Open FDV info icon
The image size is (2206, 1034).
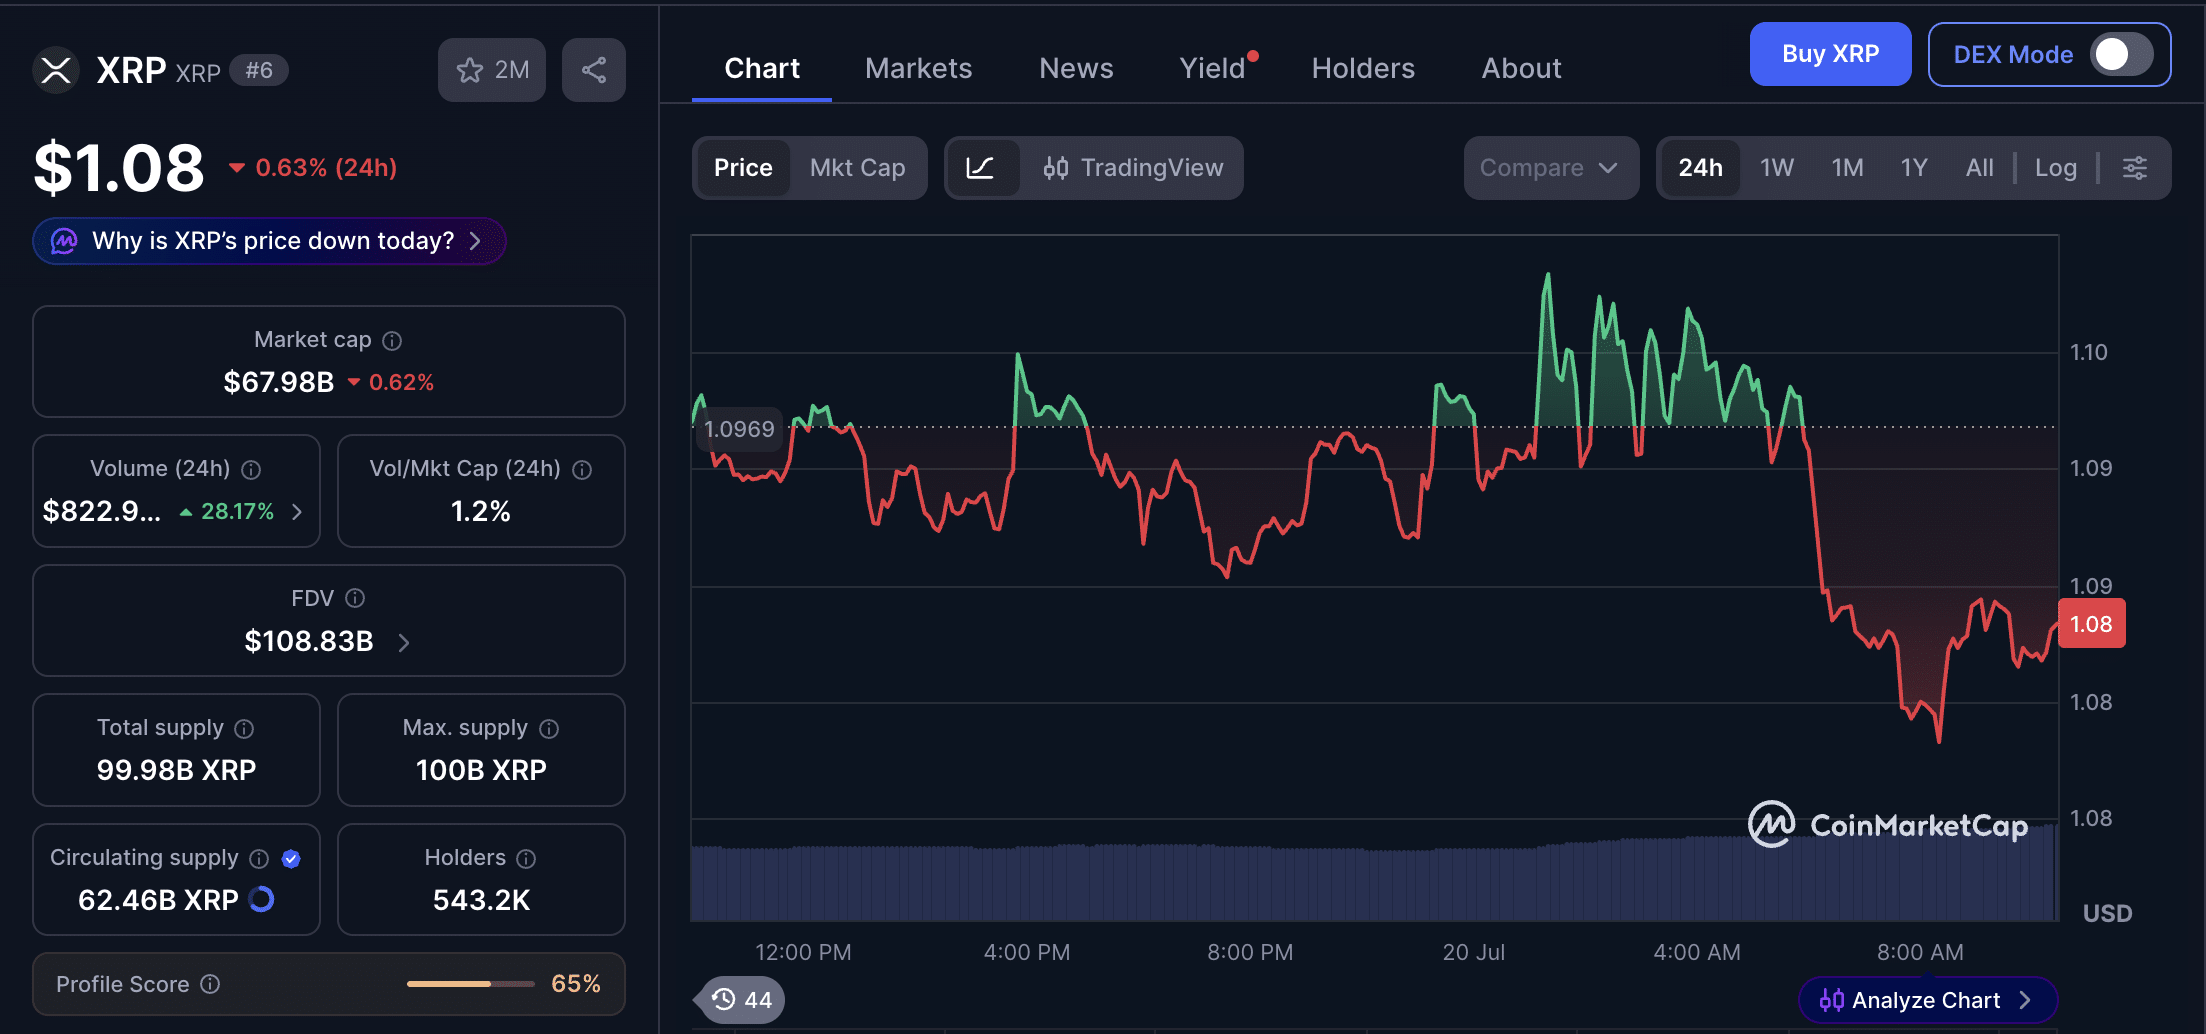click(355, 598)
